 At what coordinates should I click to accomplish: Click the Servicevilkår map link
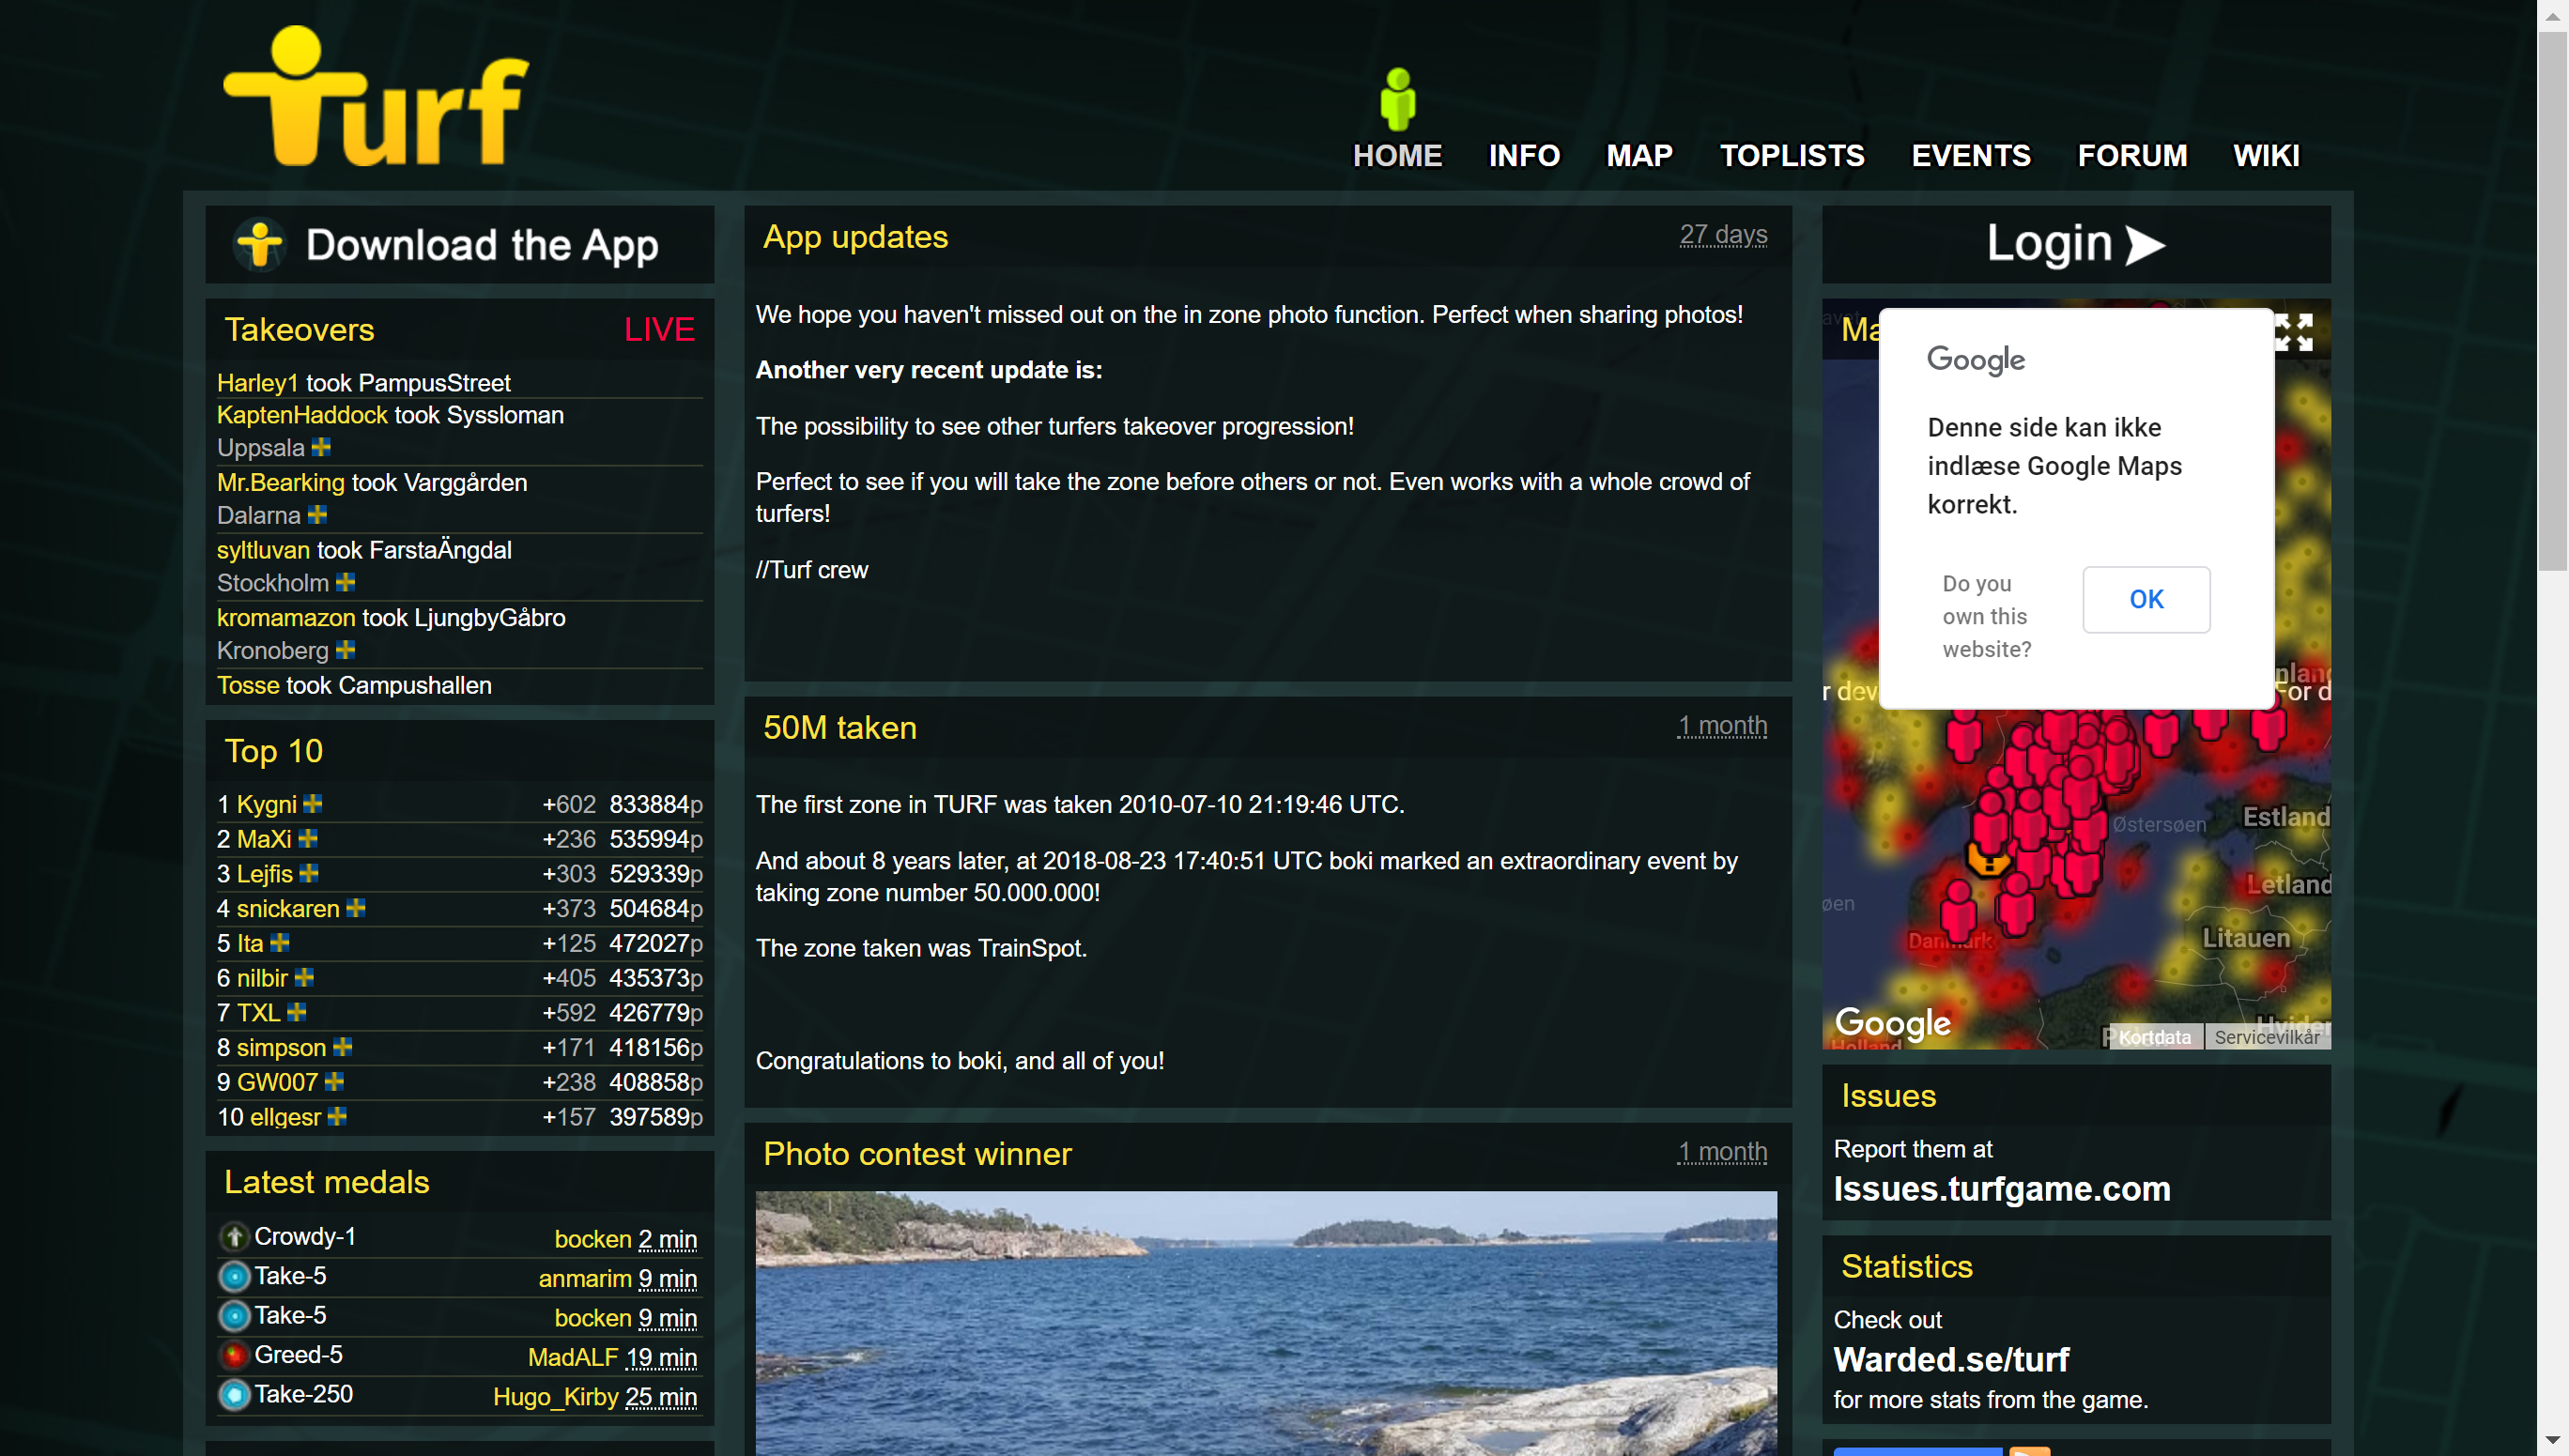tap(2266, 1037)
